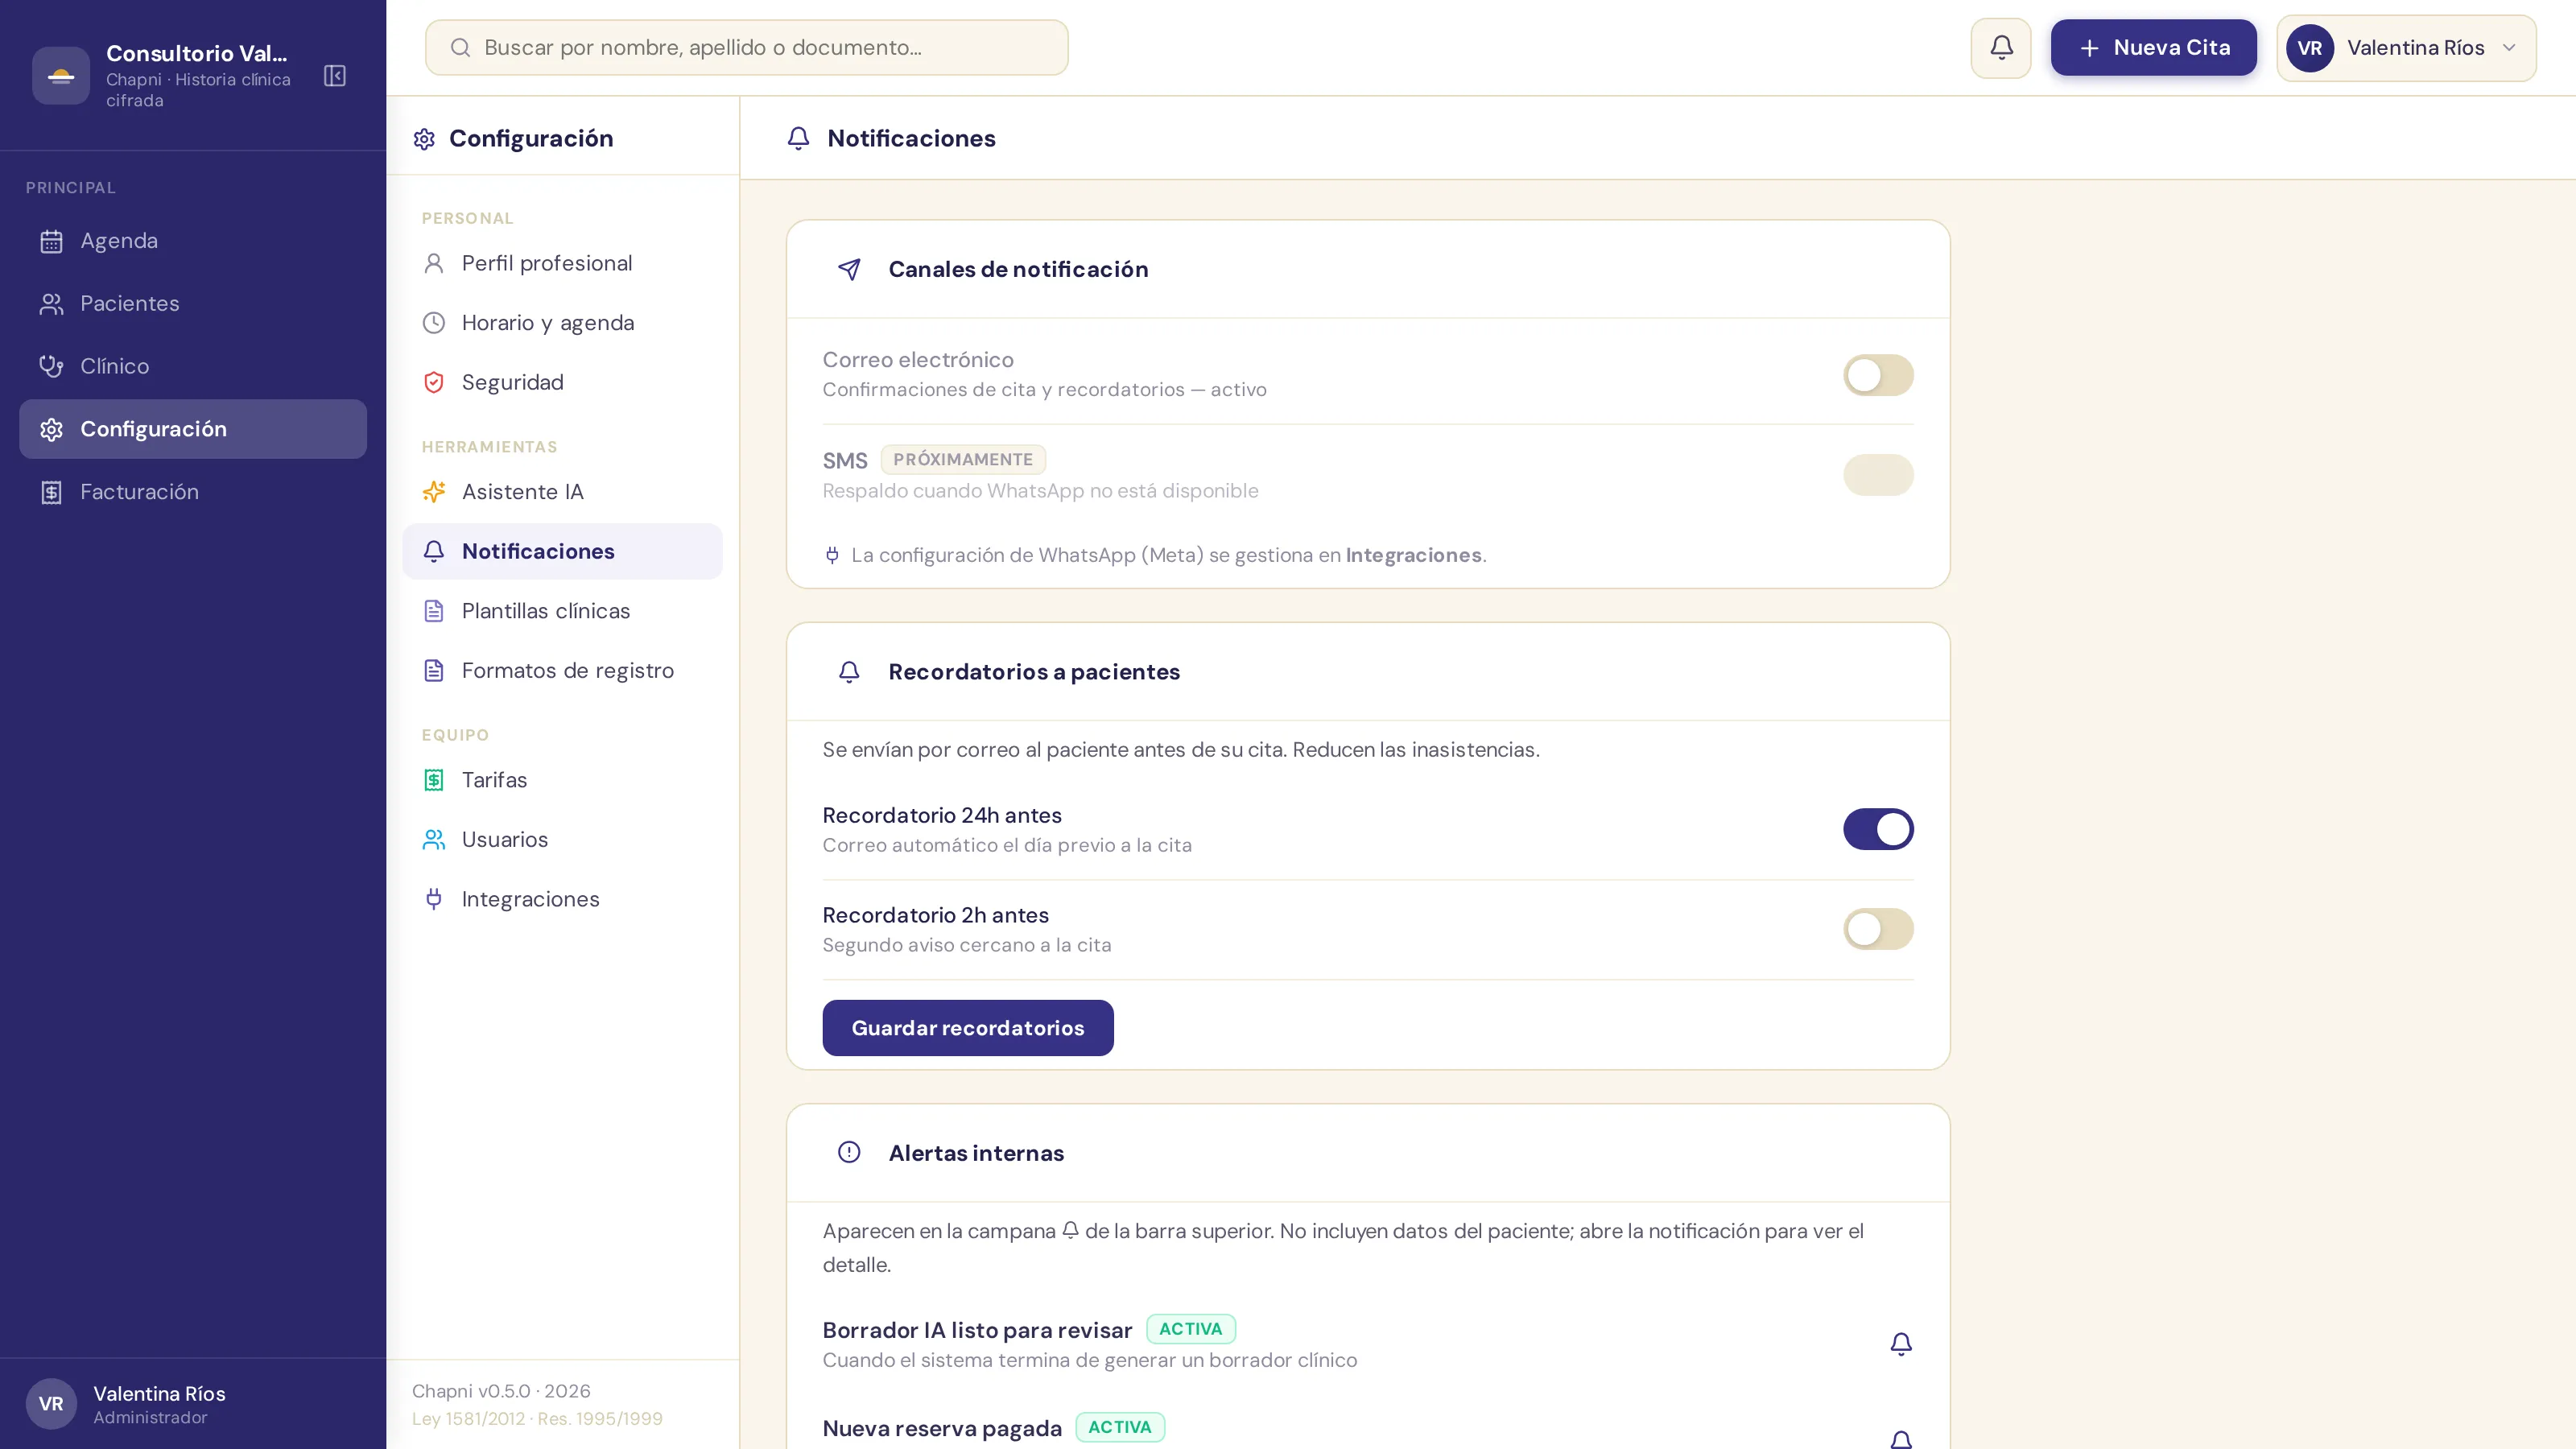Select Notificaciones settings item
Image resolution: width=2576 pixels, height=1449 pixels.
coord(562,551)
